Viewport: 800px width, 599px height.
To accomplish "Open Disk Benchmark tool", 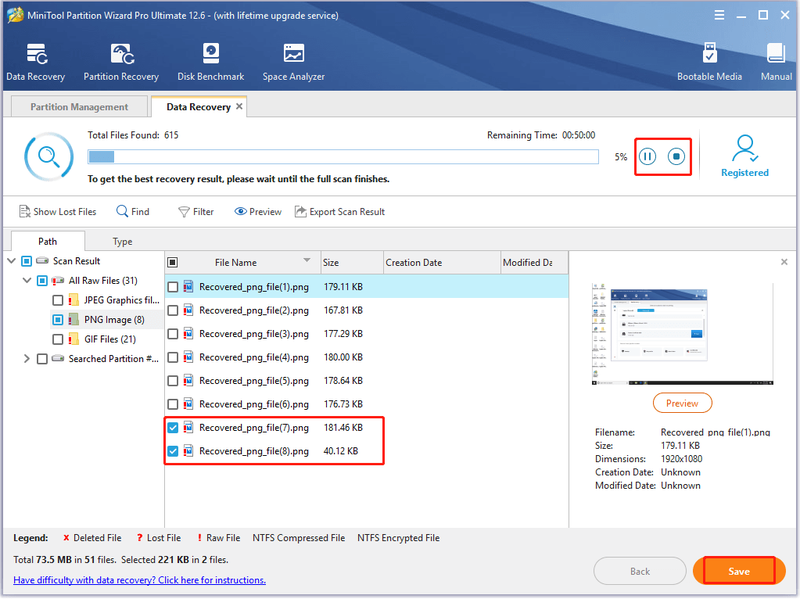I will pyautogui.click(x=211, y=62).
